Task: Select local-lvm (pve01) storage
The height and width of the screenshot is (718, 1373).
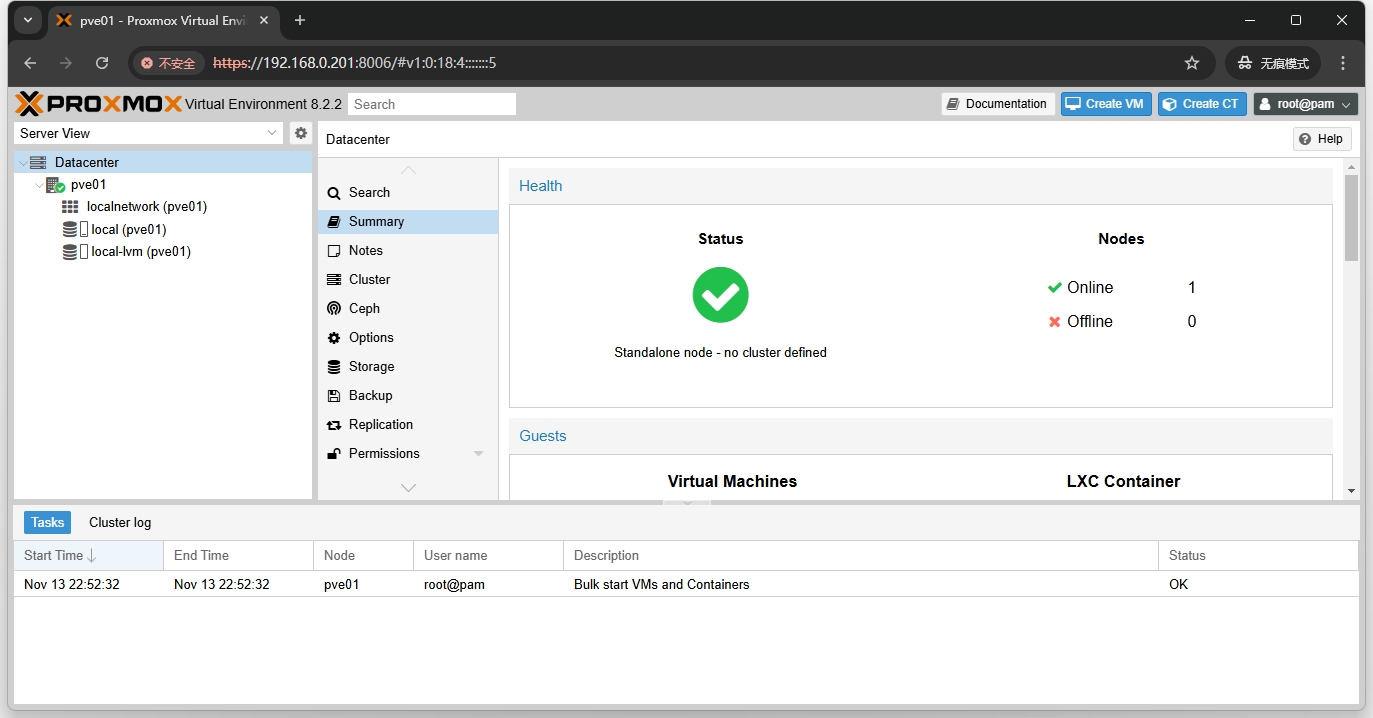Action: (x=140, y=252)
